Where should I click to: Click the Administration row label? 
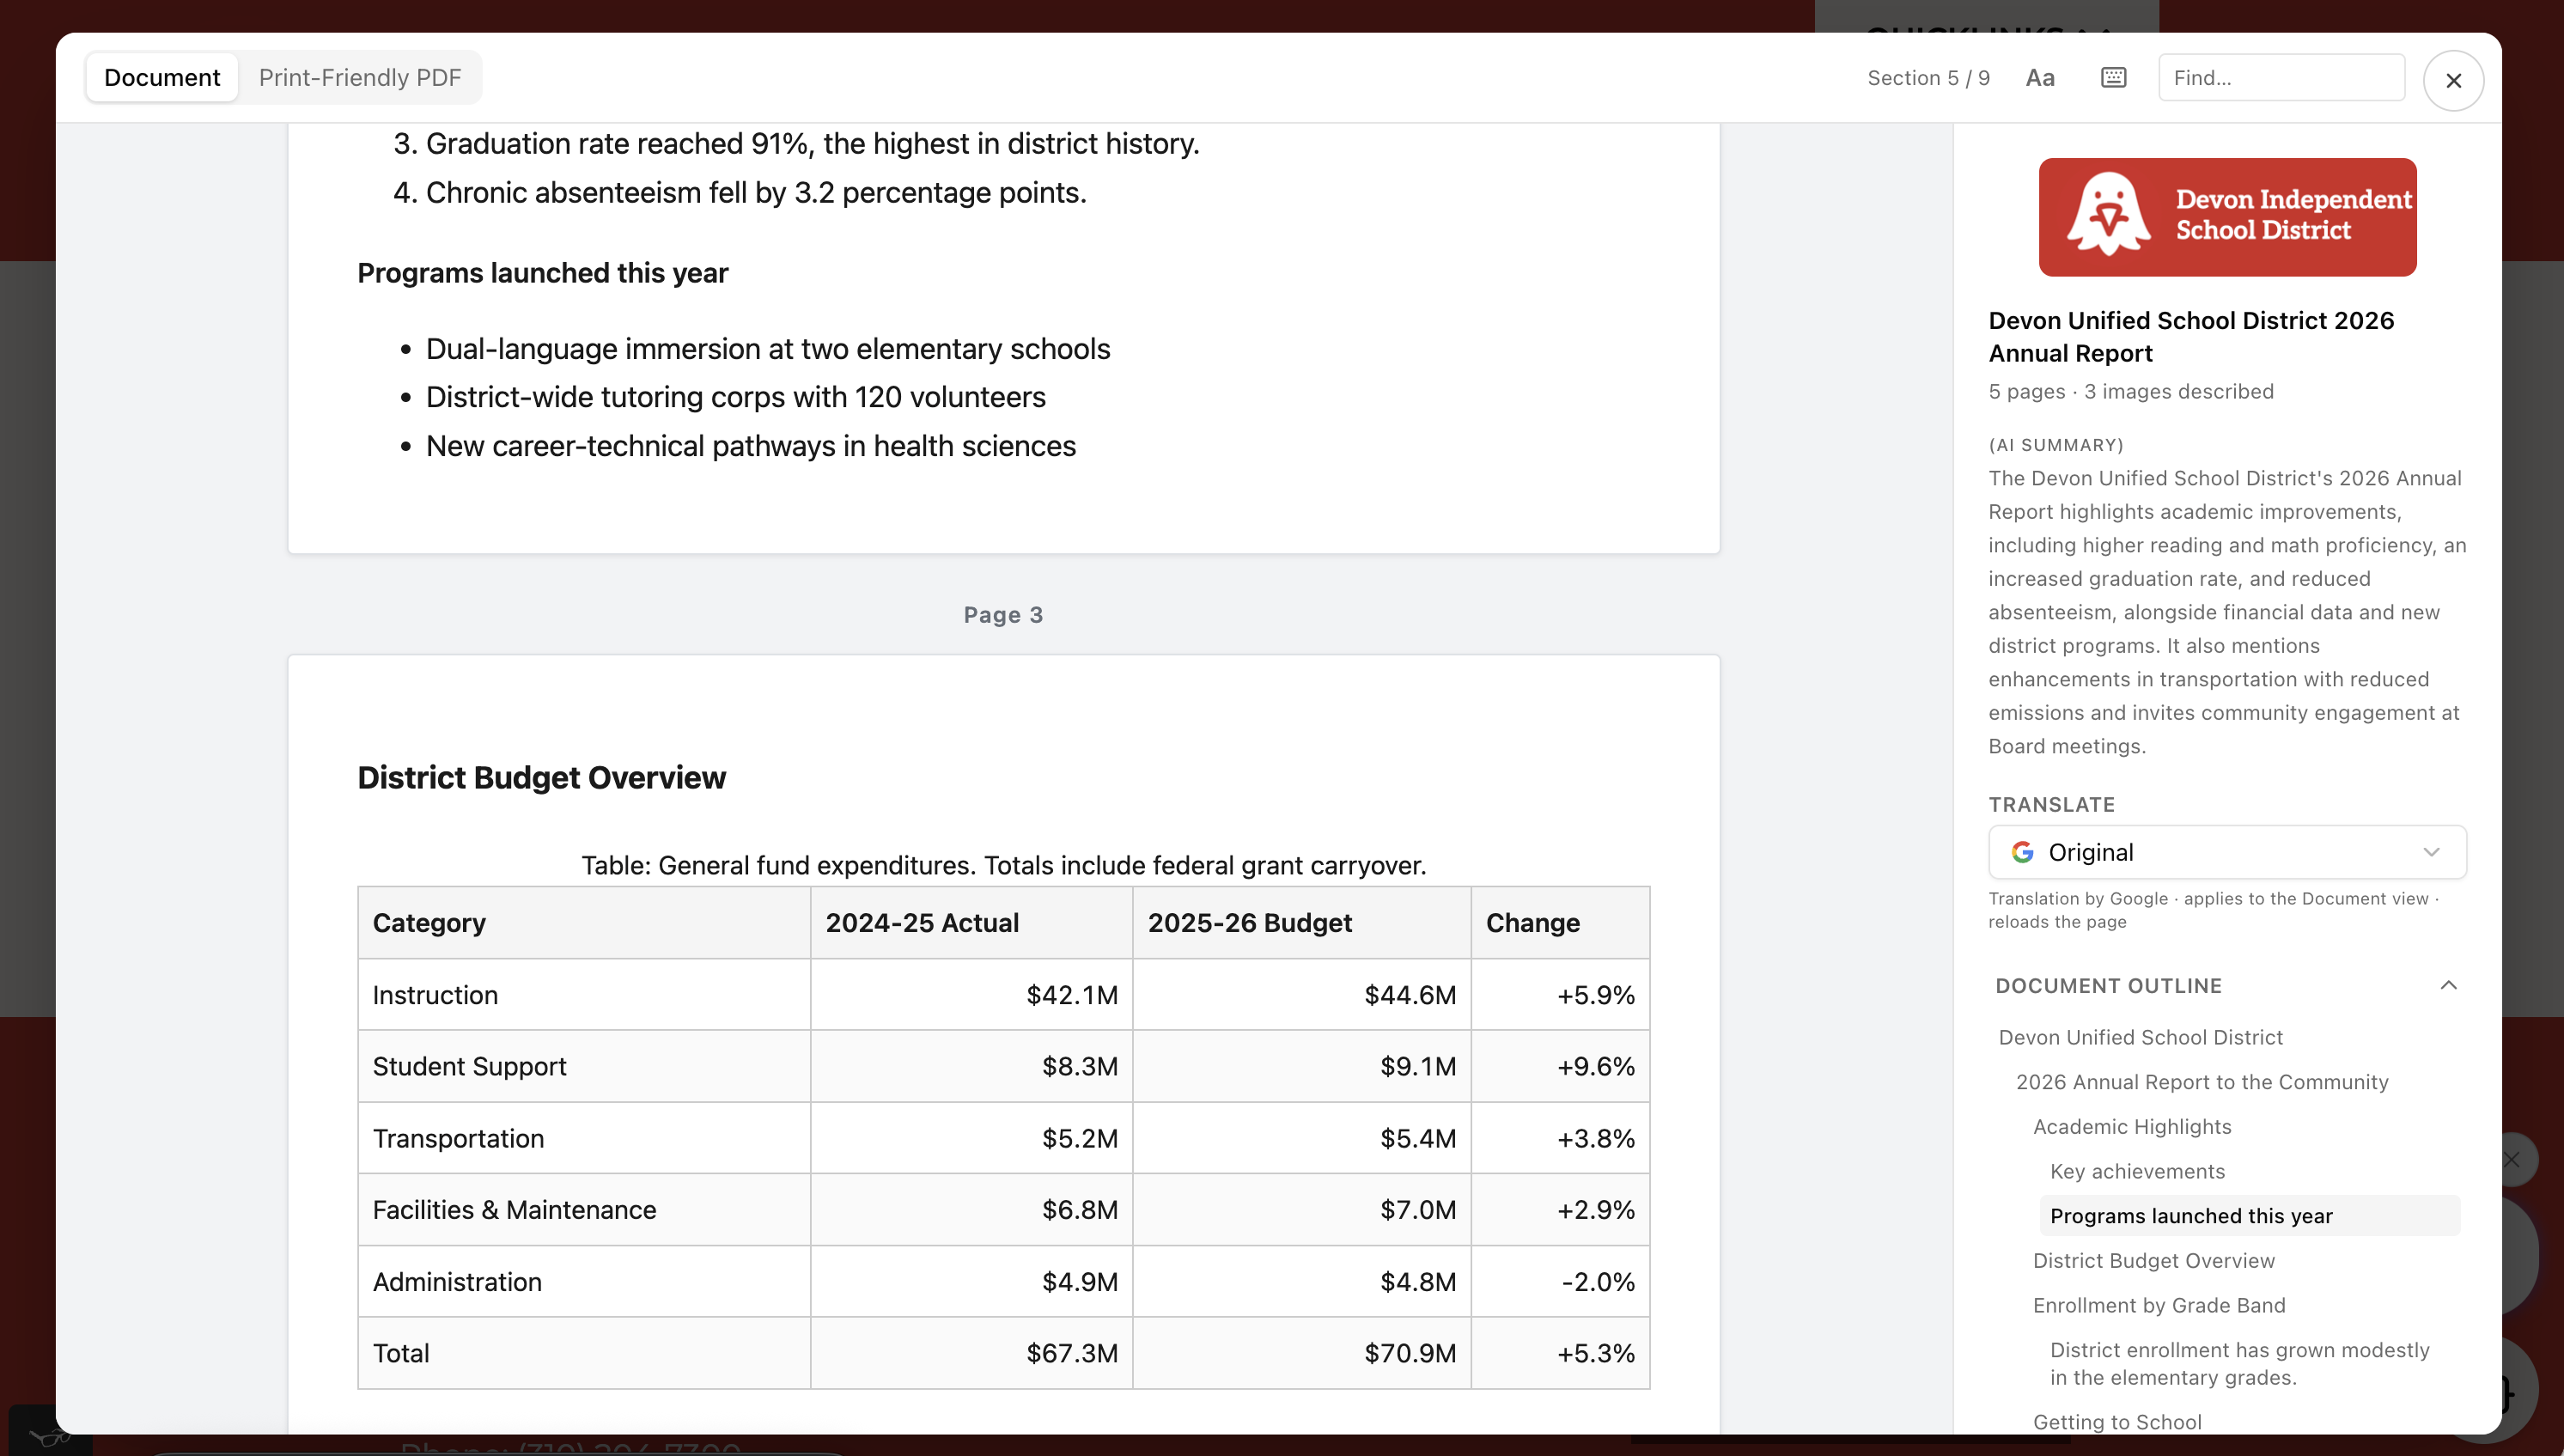point(457,1282)
